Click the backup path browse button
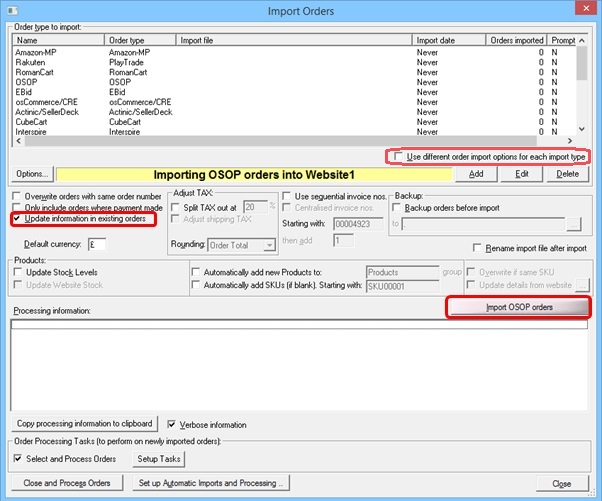Viewport: 602px width, 501px height. pos(574,224)
